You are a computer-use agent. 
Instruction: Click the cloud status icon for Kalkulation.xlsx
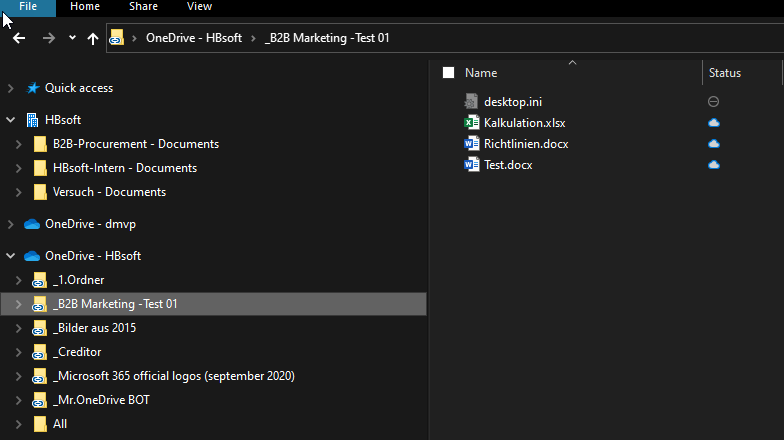pyautogui.click(x=713, y=123)
